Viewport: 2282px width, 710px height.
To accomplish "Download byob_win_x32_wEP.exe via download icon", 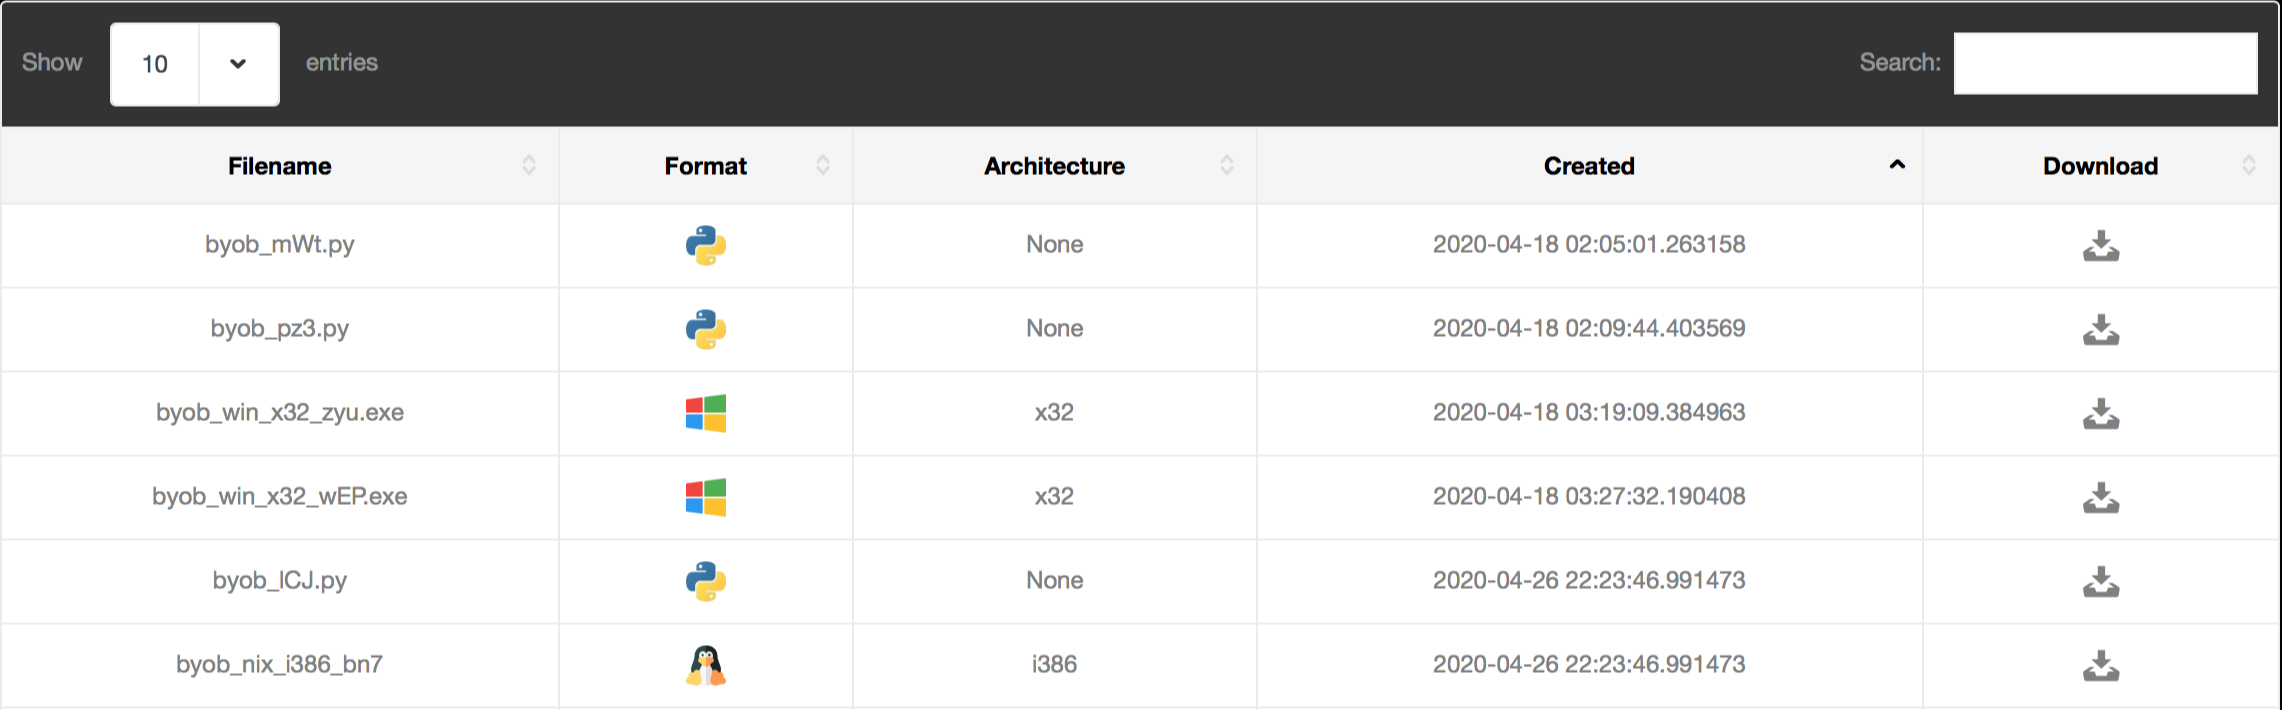I will [2101, 498].
